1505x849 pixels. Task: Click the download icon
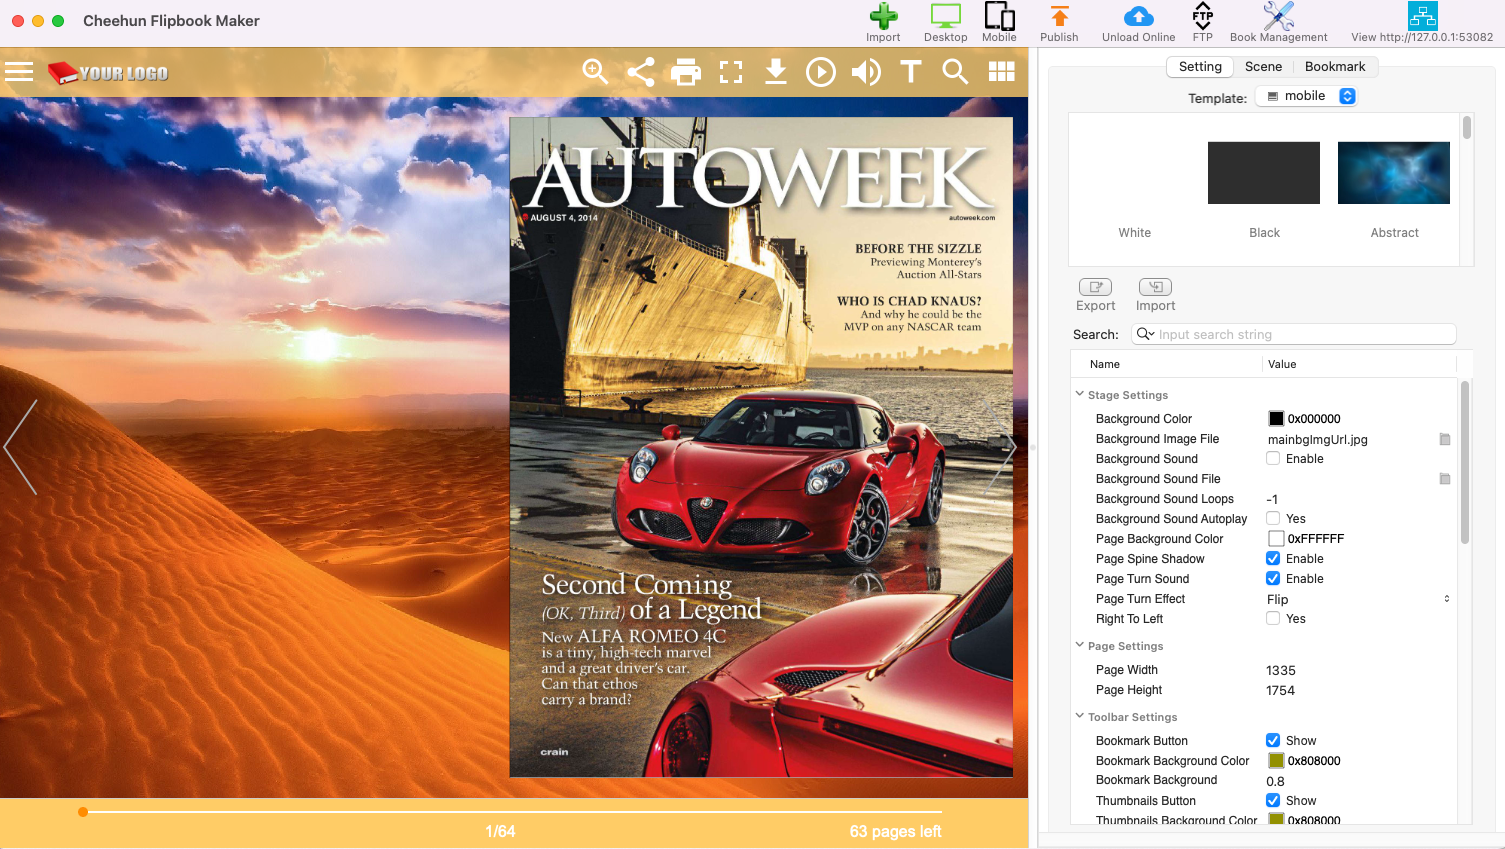[776, 72]
